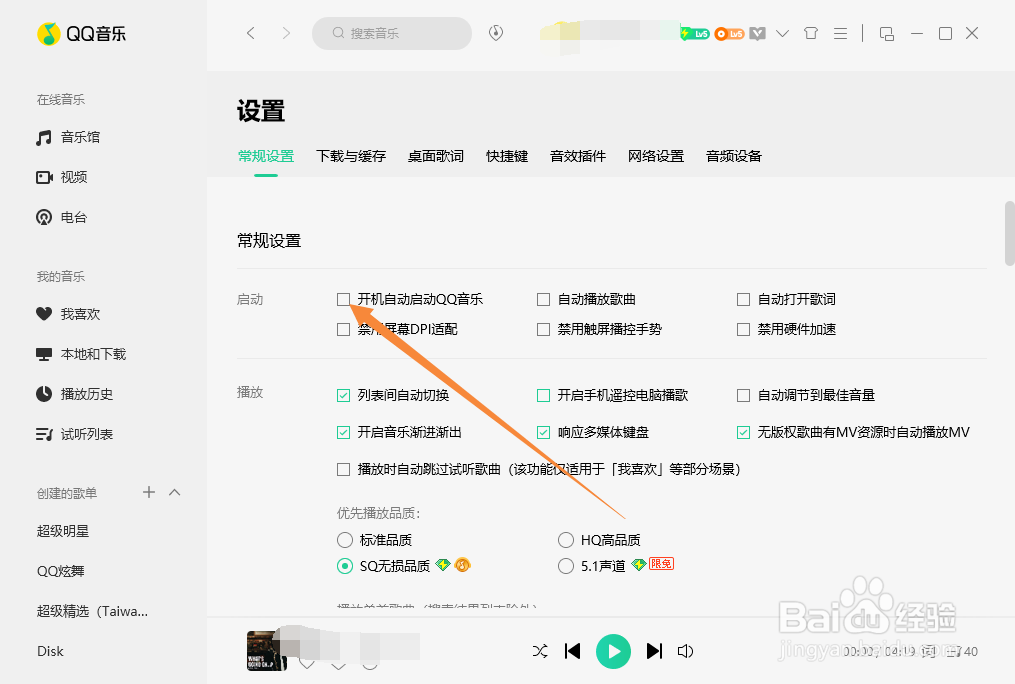The image size is (1015, 684).
Task: Uncheck 列表间自动切换
Action: (x=344, y=395)
